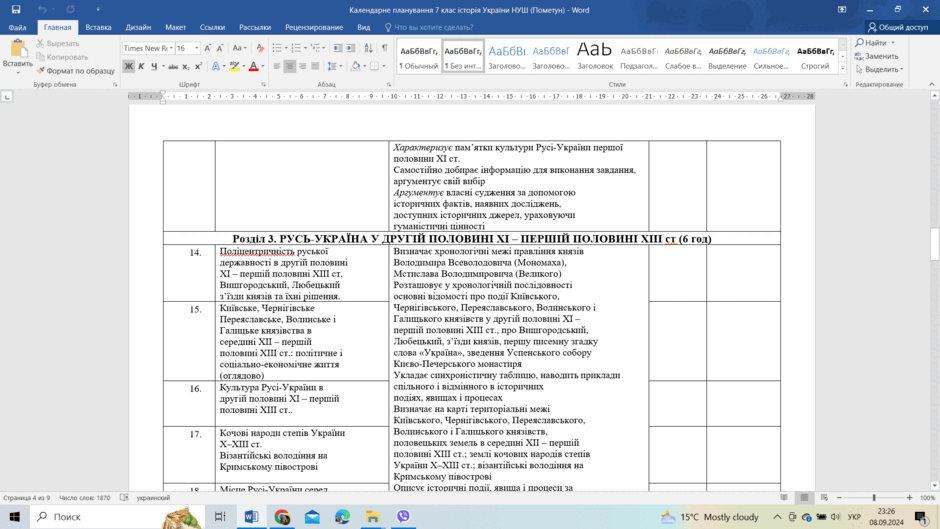Switch to the Ссылки tab
The height and width of the screenshot is (529, 940).
point(212,27)
